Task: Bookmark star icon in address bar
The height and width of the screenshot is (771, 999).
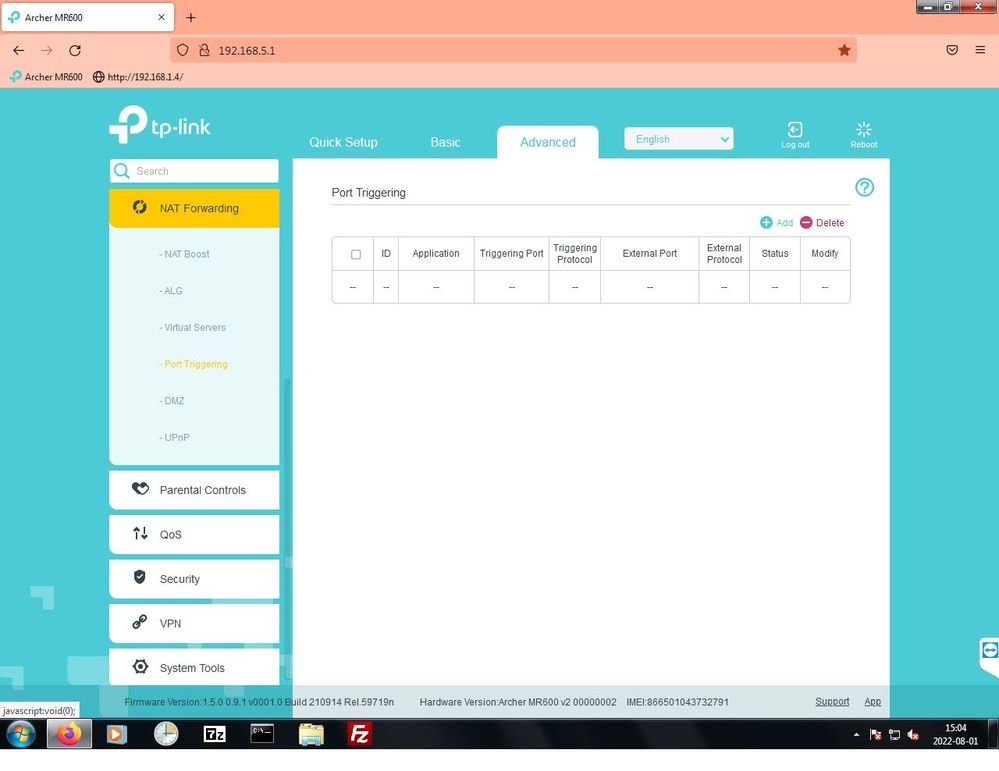Action: pos(844,50)
